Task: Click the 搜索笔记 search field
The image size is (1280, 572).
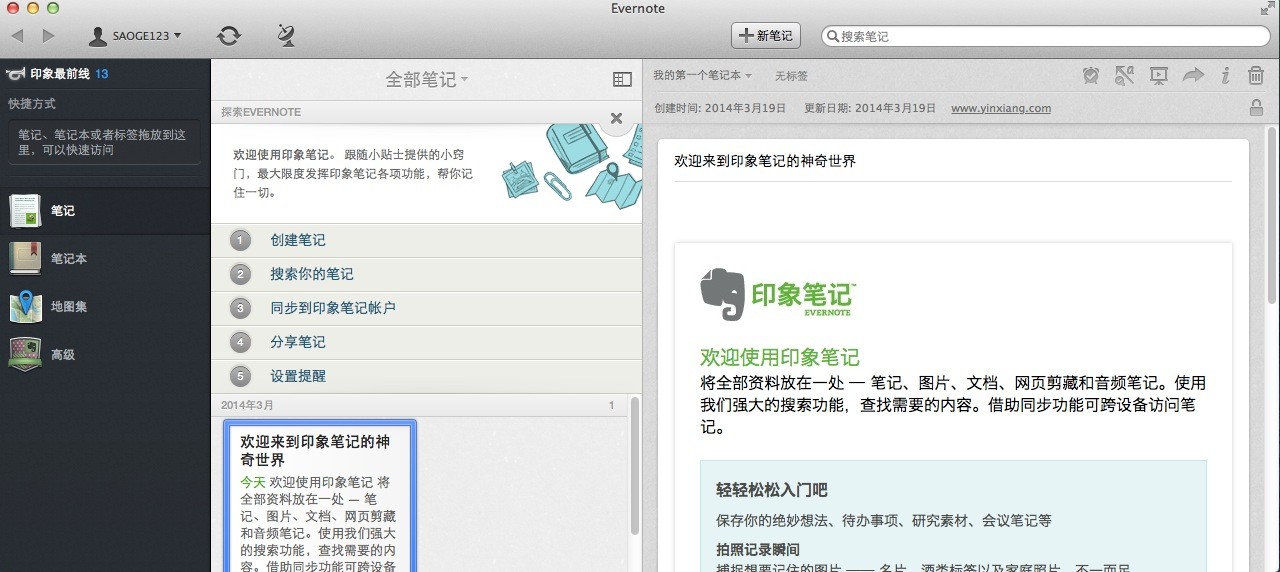Action: (1044, 36)
